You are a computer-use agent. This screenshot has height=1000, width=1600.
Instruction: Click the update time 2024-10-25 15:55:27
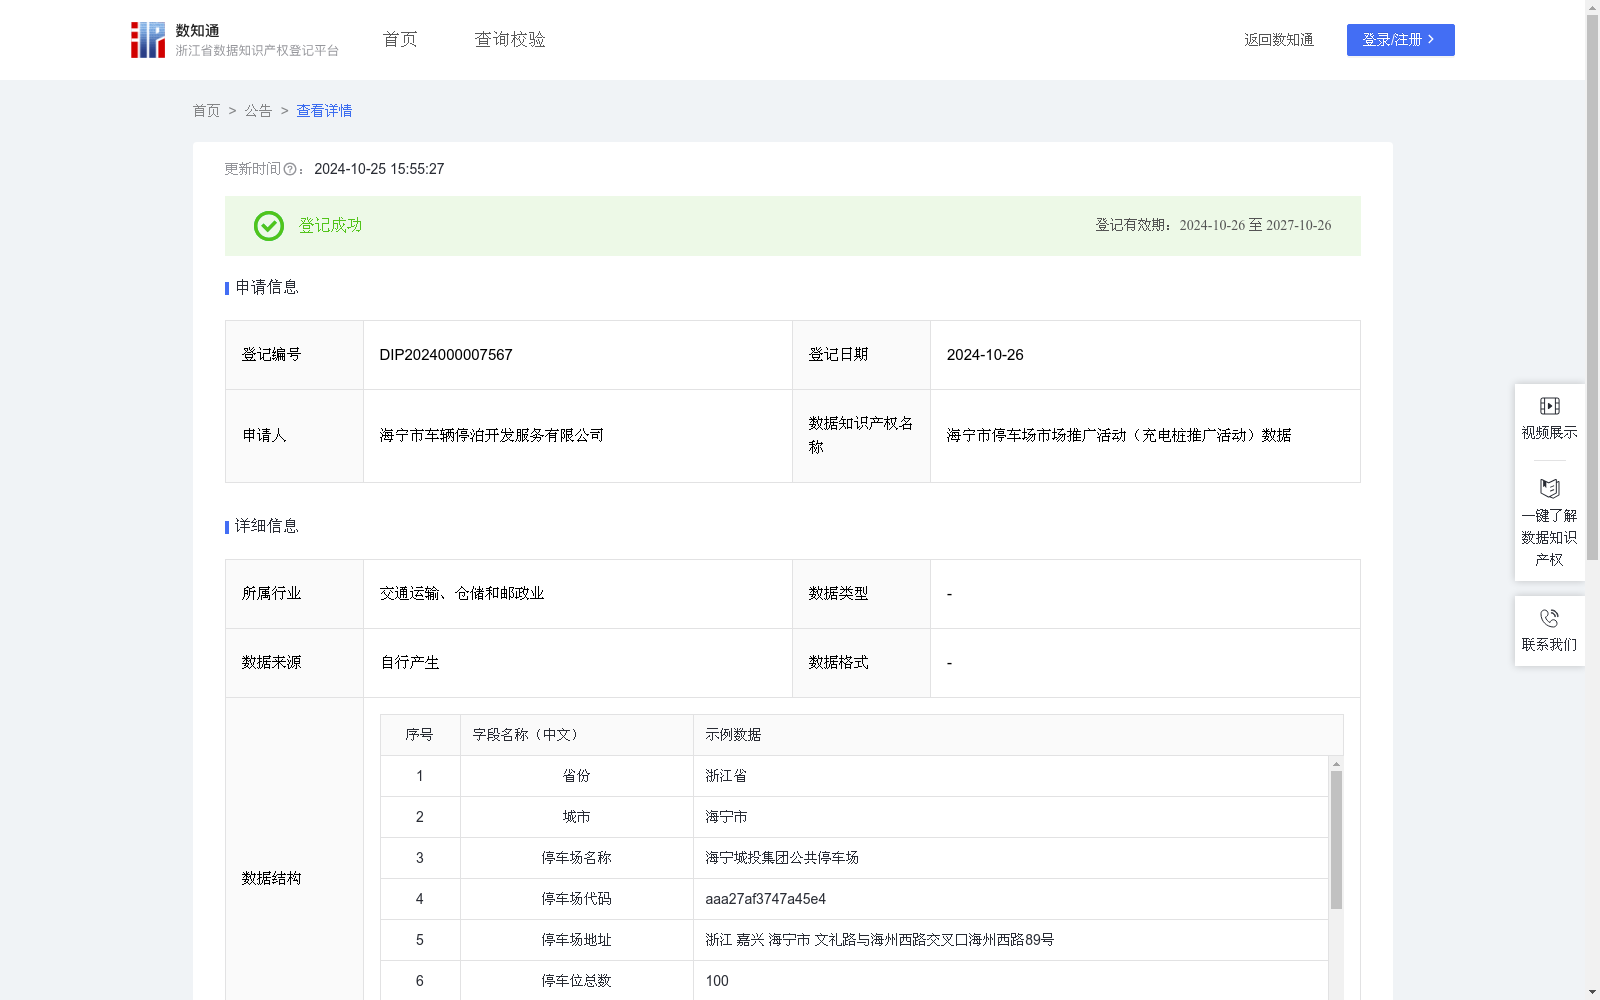[379, 170]
